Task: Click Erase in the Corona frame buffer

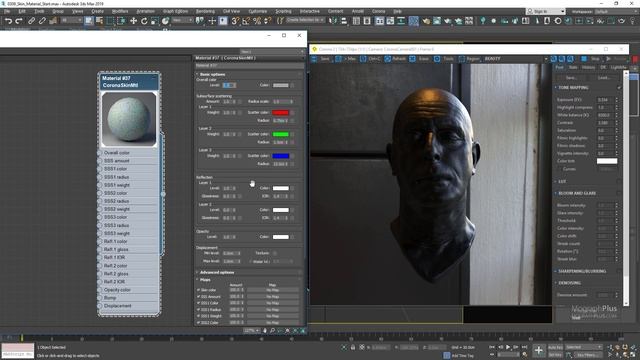Action: point(420,59)
